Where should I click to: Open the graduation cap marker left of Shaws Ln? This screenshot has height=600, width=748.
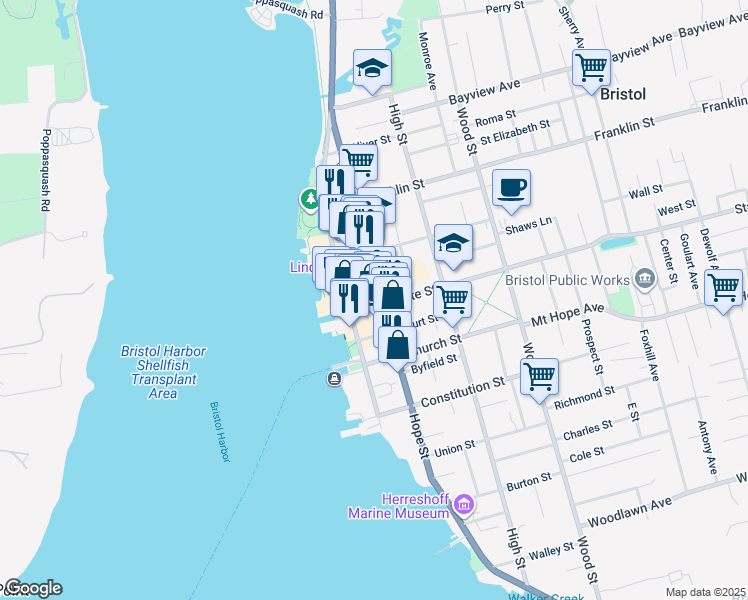[x=453, y=247]
